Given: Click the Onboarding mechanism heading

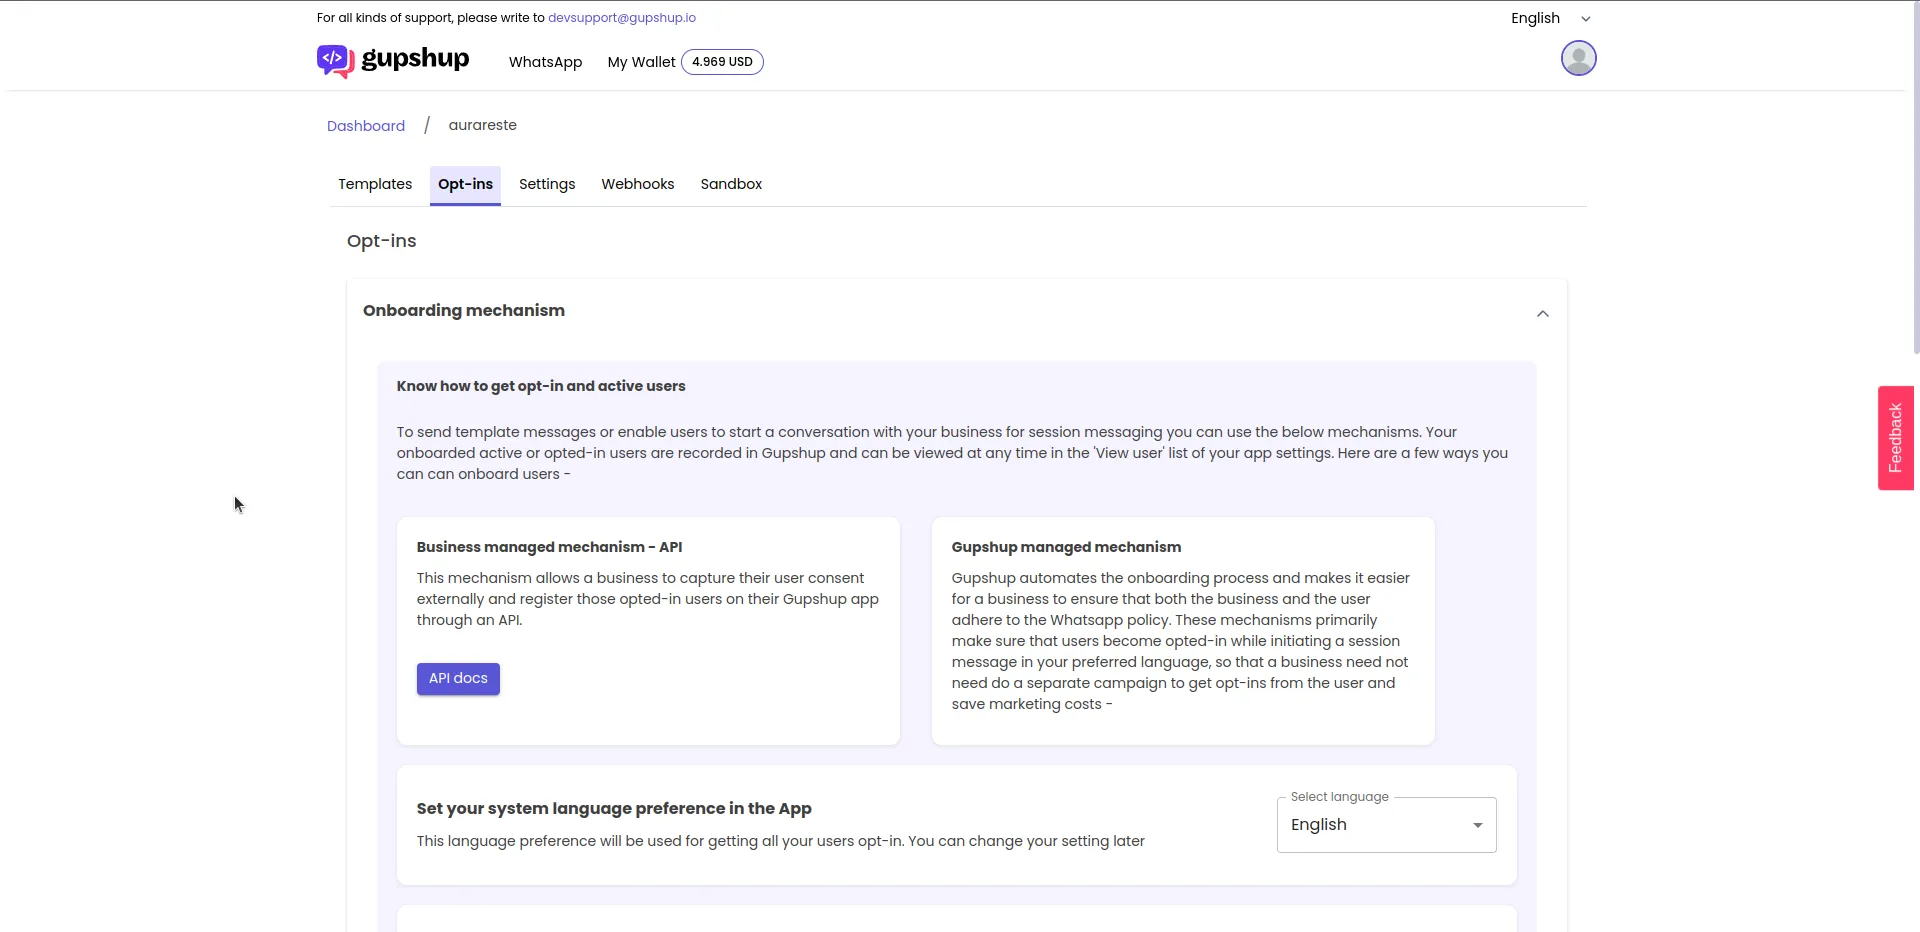Looking at the screenshot, I should coord(464,311).
